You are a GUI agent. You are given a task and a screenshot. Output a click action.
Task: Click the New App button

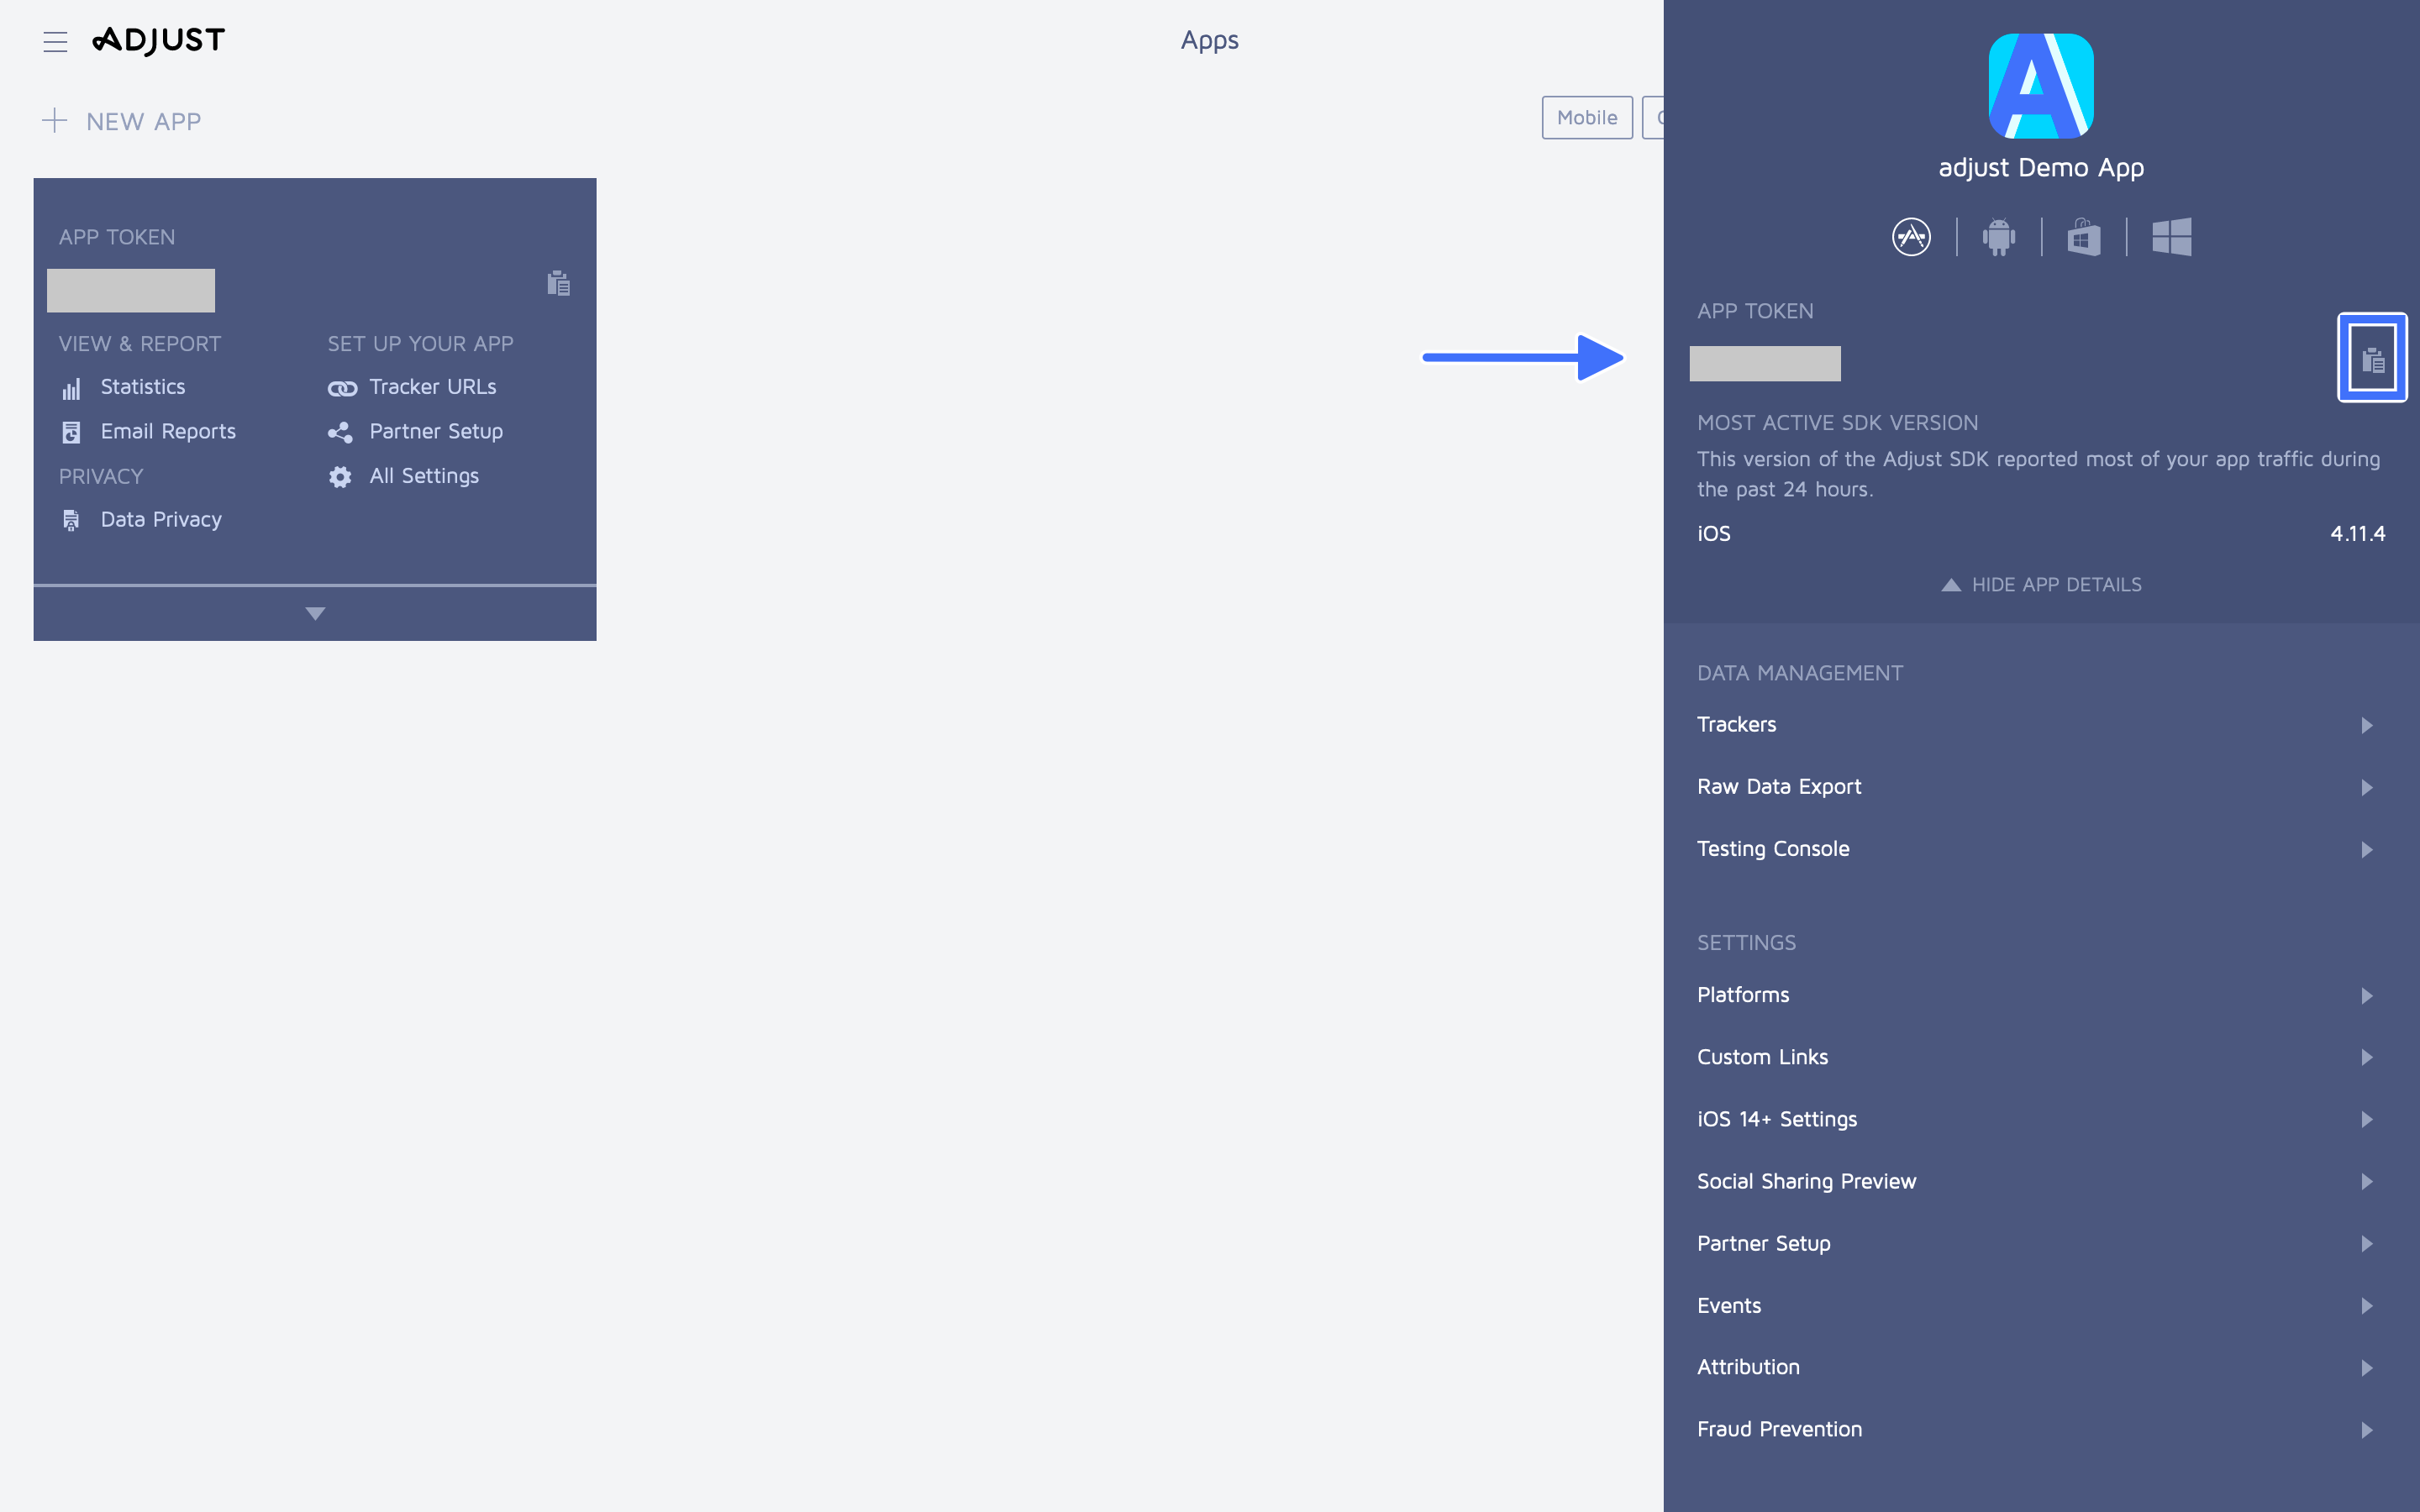point(121,121)
